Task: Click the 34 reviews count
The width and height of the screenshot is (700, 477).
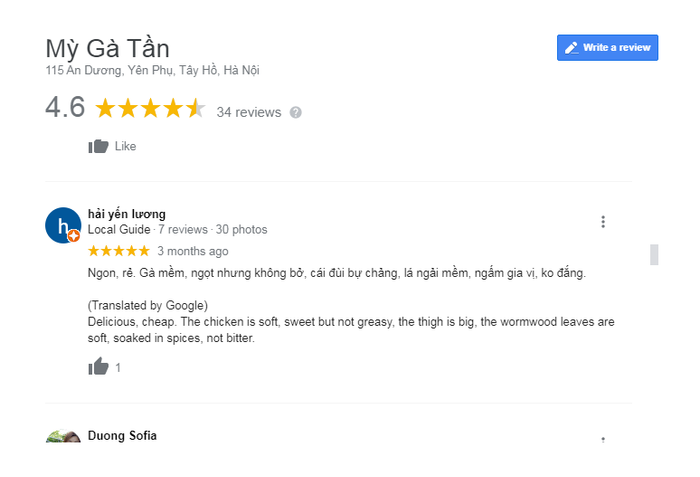Action: pyautogui.click(x=249, y=112)
